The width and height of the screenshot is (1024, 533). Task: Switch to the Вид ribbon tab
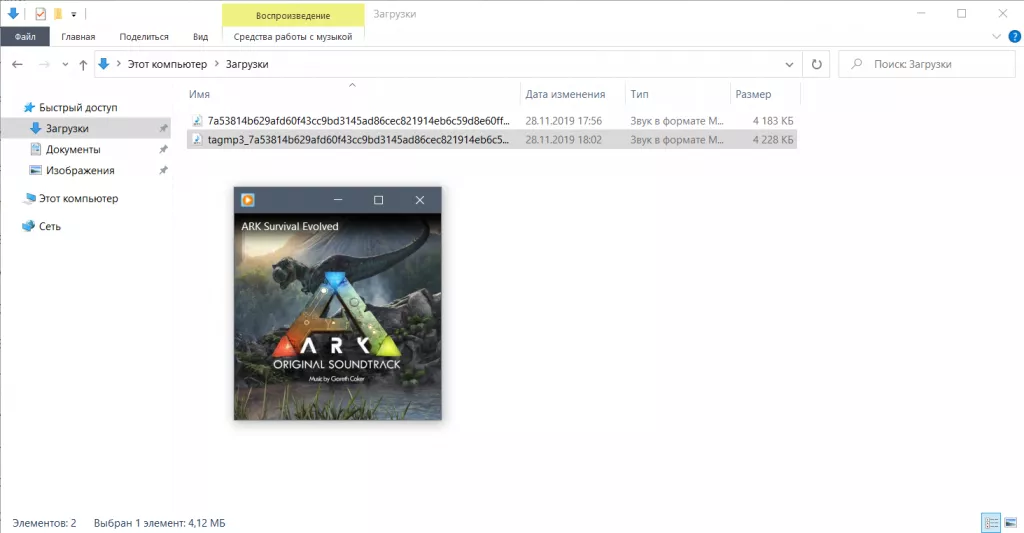coord(200,37)
